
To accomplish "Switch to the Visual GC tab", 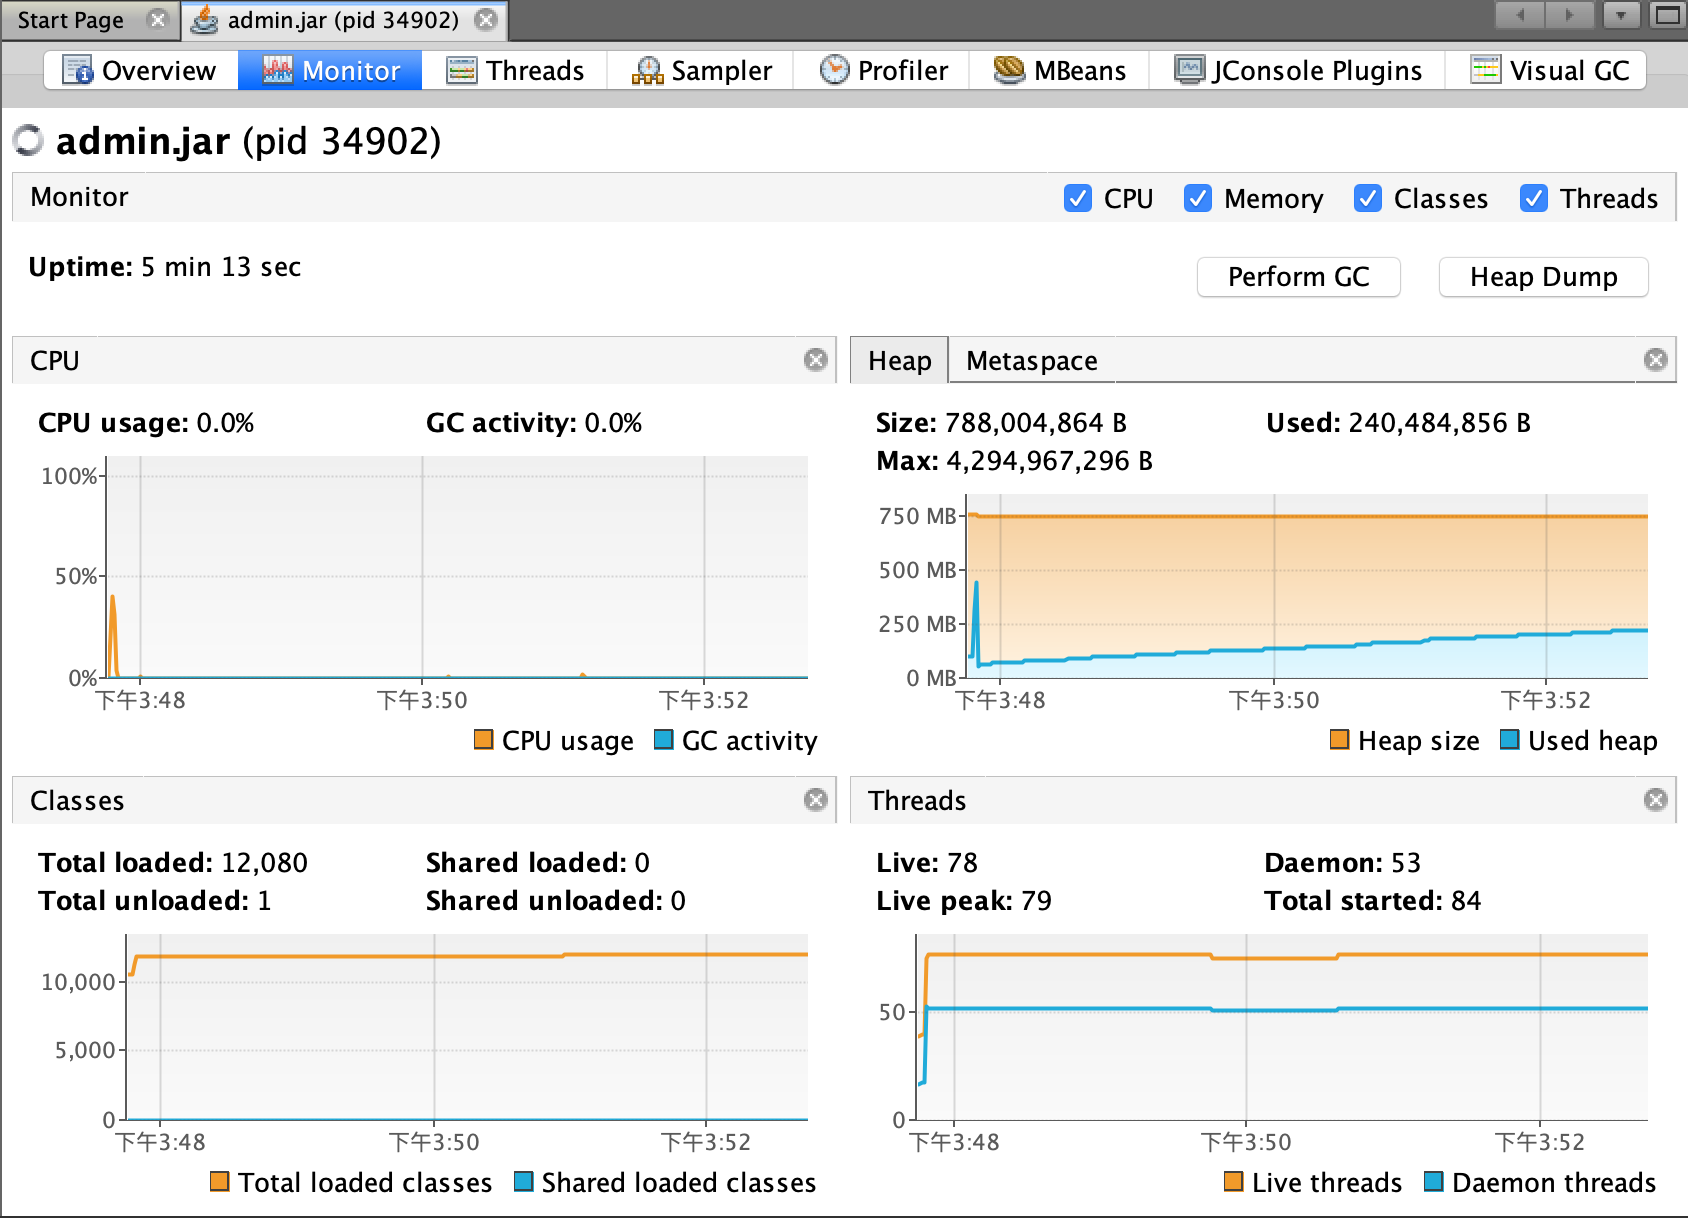I will click(x=1548, y=70).
